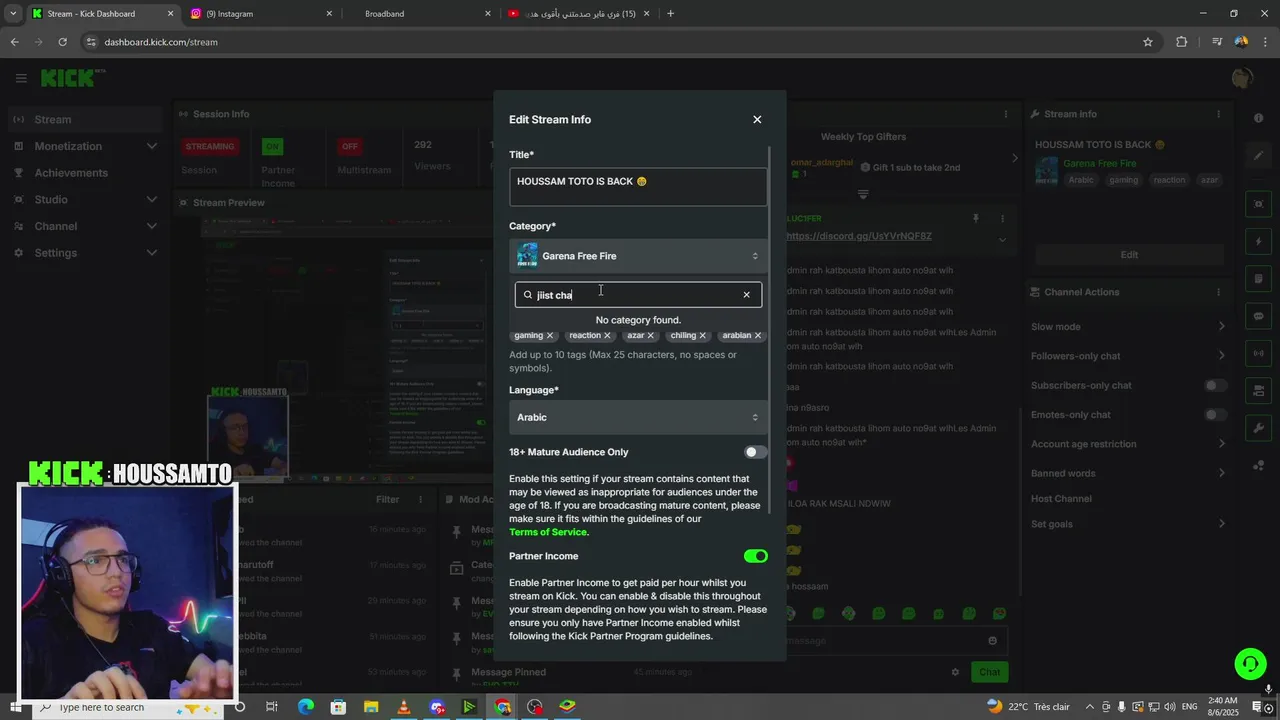Open the discord.gg link in chat

pyautogui.click(x=859, y=237)
